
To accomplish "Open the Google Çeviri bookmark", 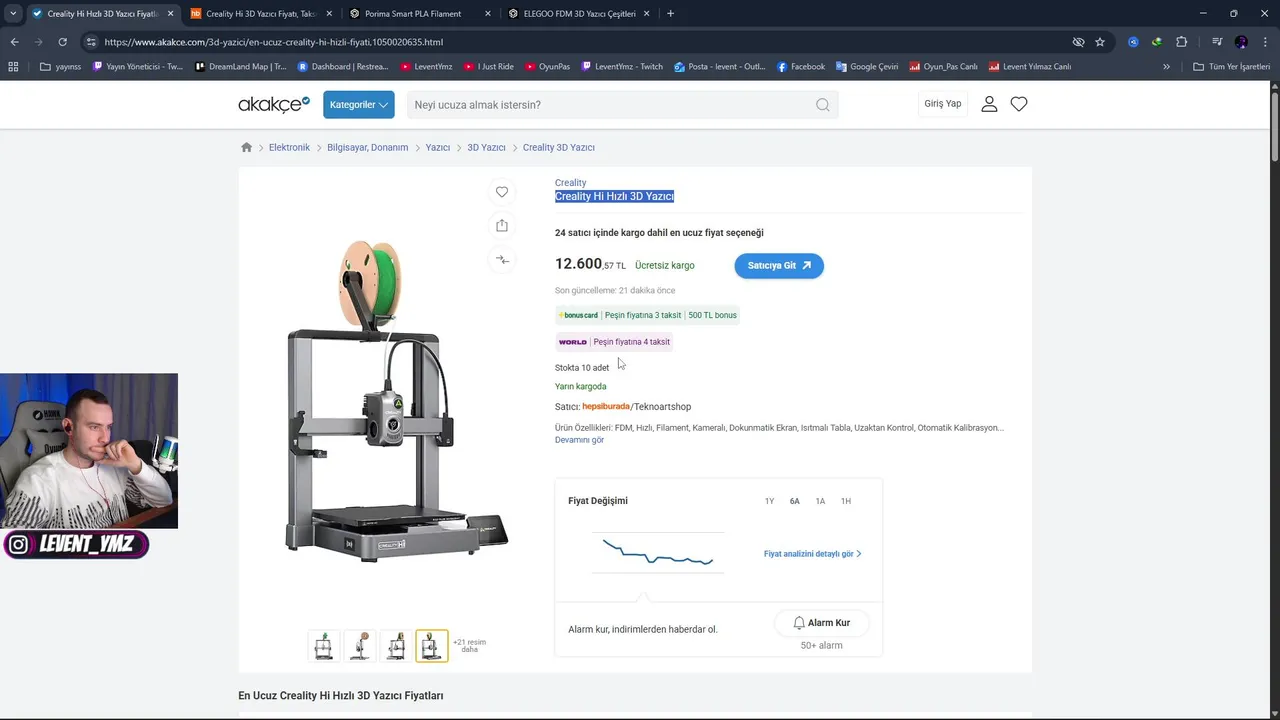I will [x=867, y=67].
